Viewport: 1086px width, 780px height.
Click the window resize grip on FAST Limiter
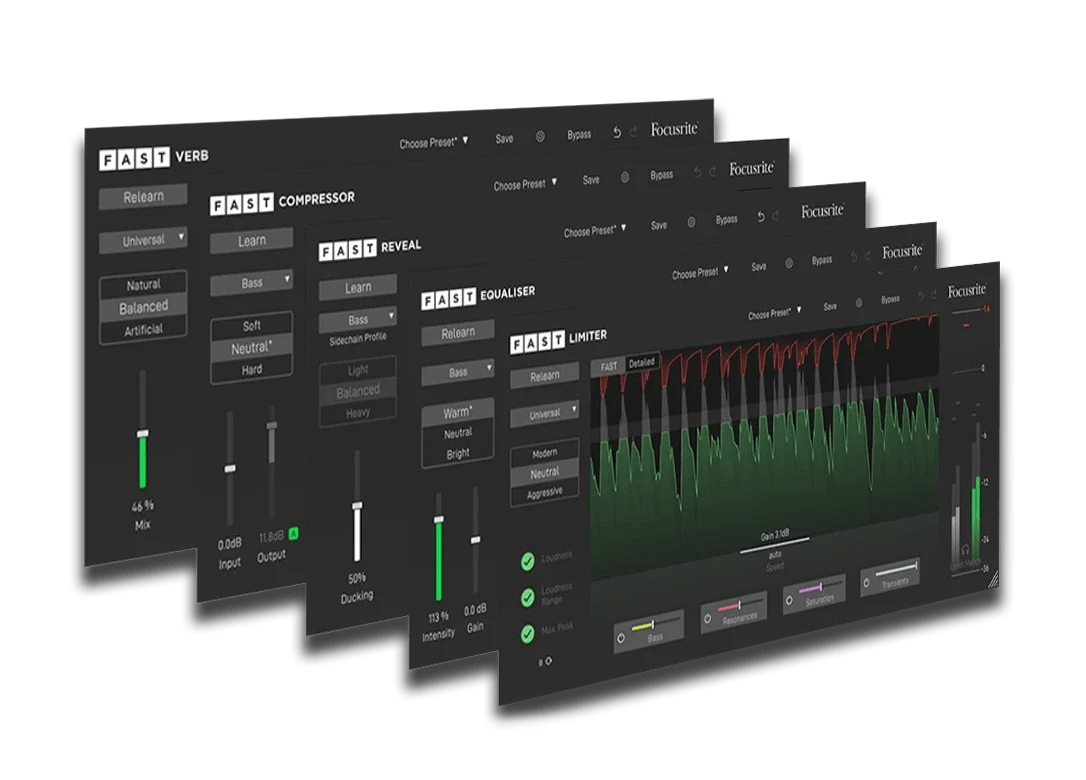point(994,577)
